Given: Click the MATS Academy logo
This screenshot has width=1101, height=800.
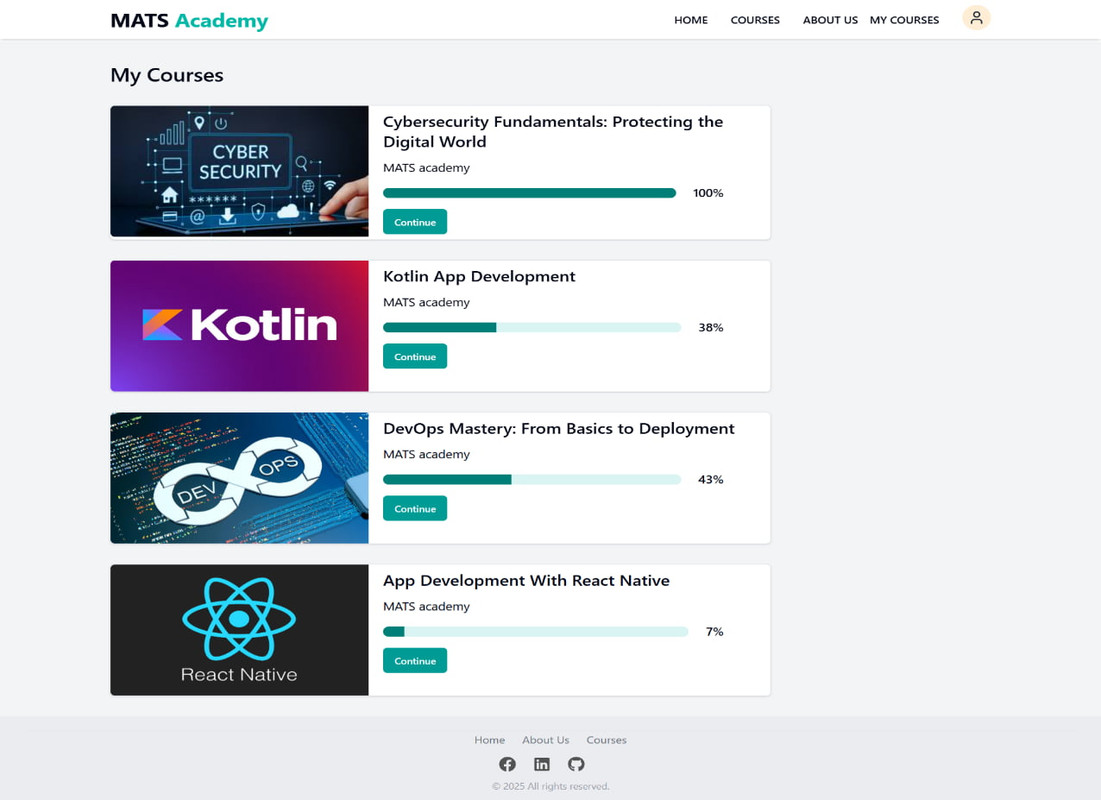Looking at the screenshot, I should click(x=189, y=20).
